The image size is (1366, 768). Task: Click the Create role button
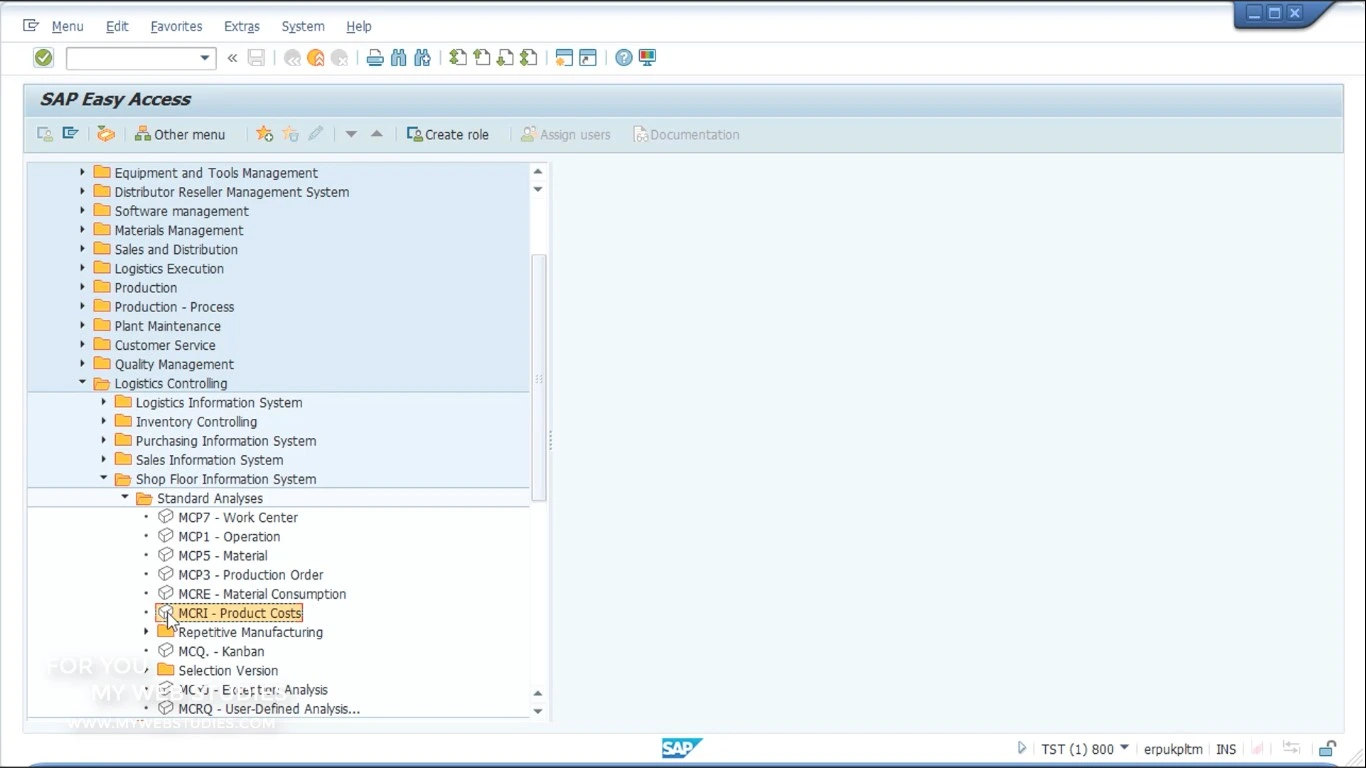point(448,134)
